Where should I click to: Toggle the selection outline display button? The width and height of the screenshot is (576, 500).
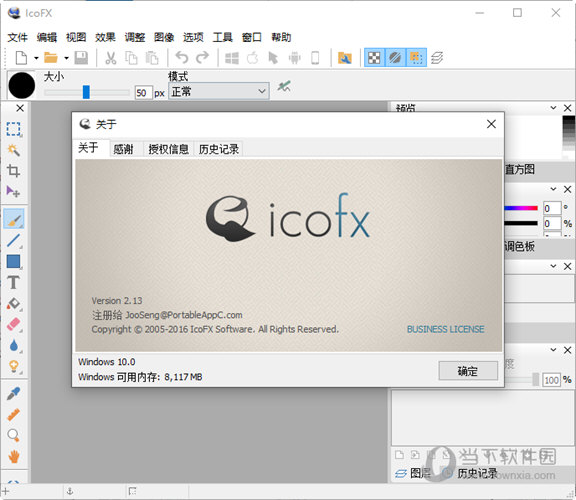416,58
